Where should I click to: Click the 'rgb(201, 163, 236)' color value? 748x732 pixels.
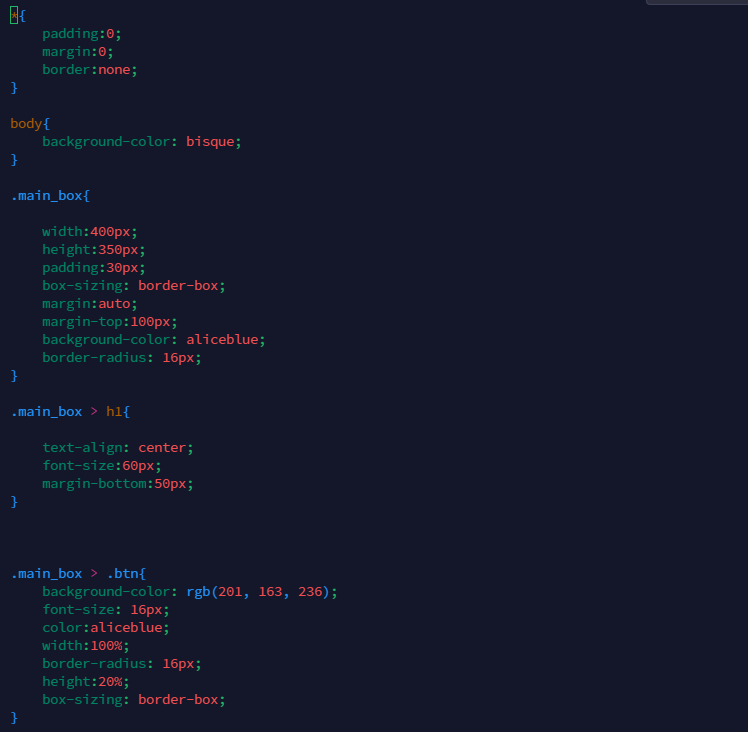pos(258,592)
